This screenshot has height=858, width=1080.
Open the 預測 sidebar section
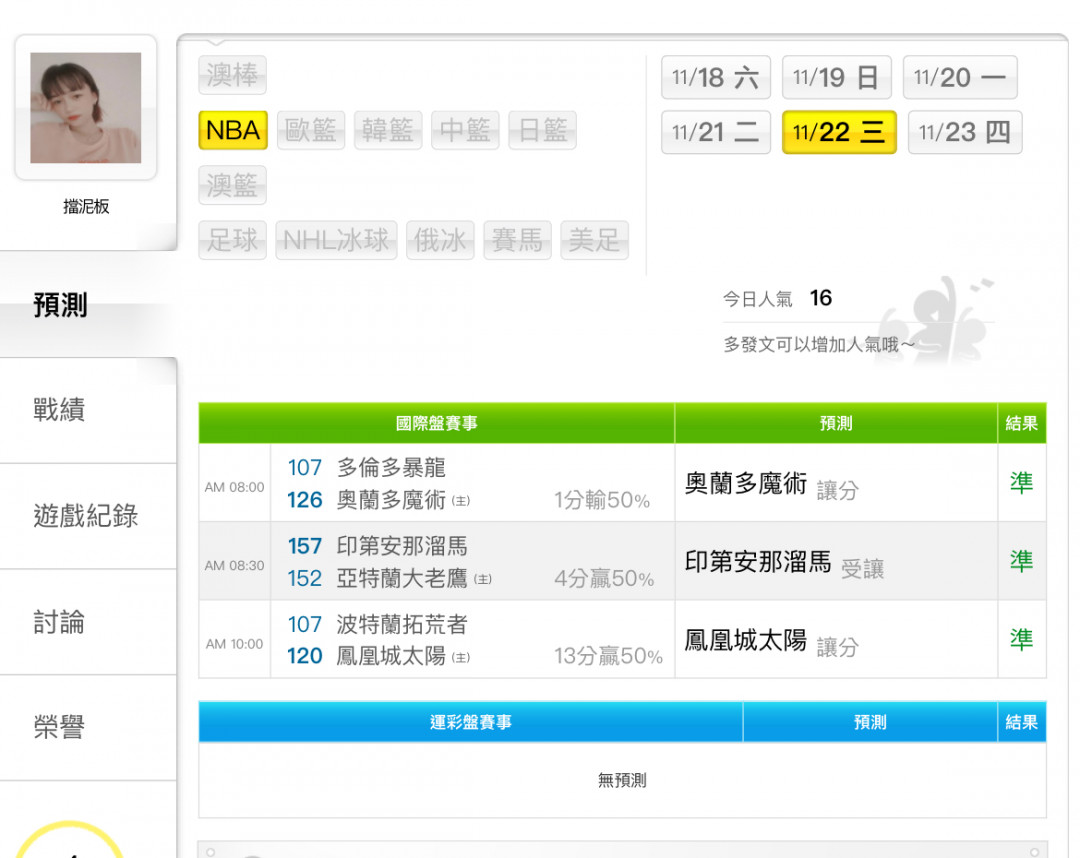pos(88,304)
